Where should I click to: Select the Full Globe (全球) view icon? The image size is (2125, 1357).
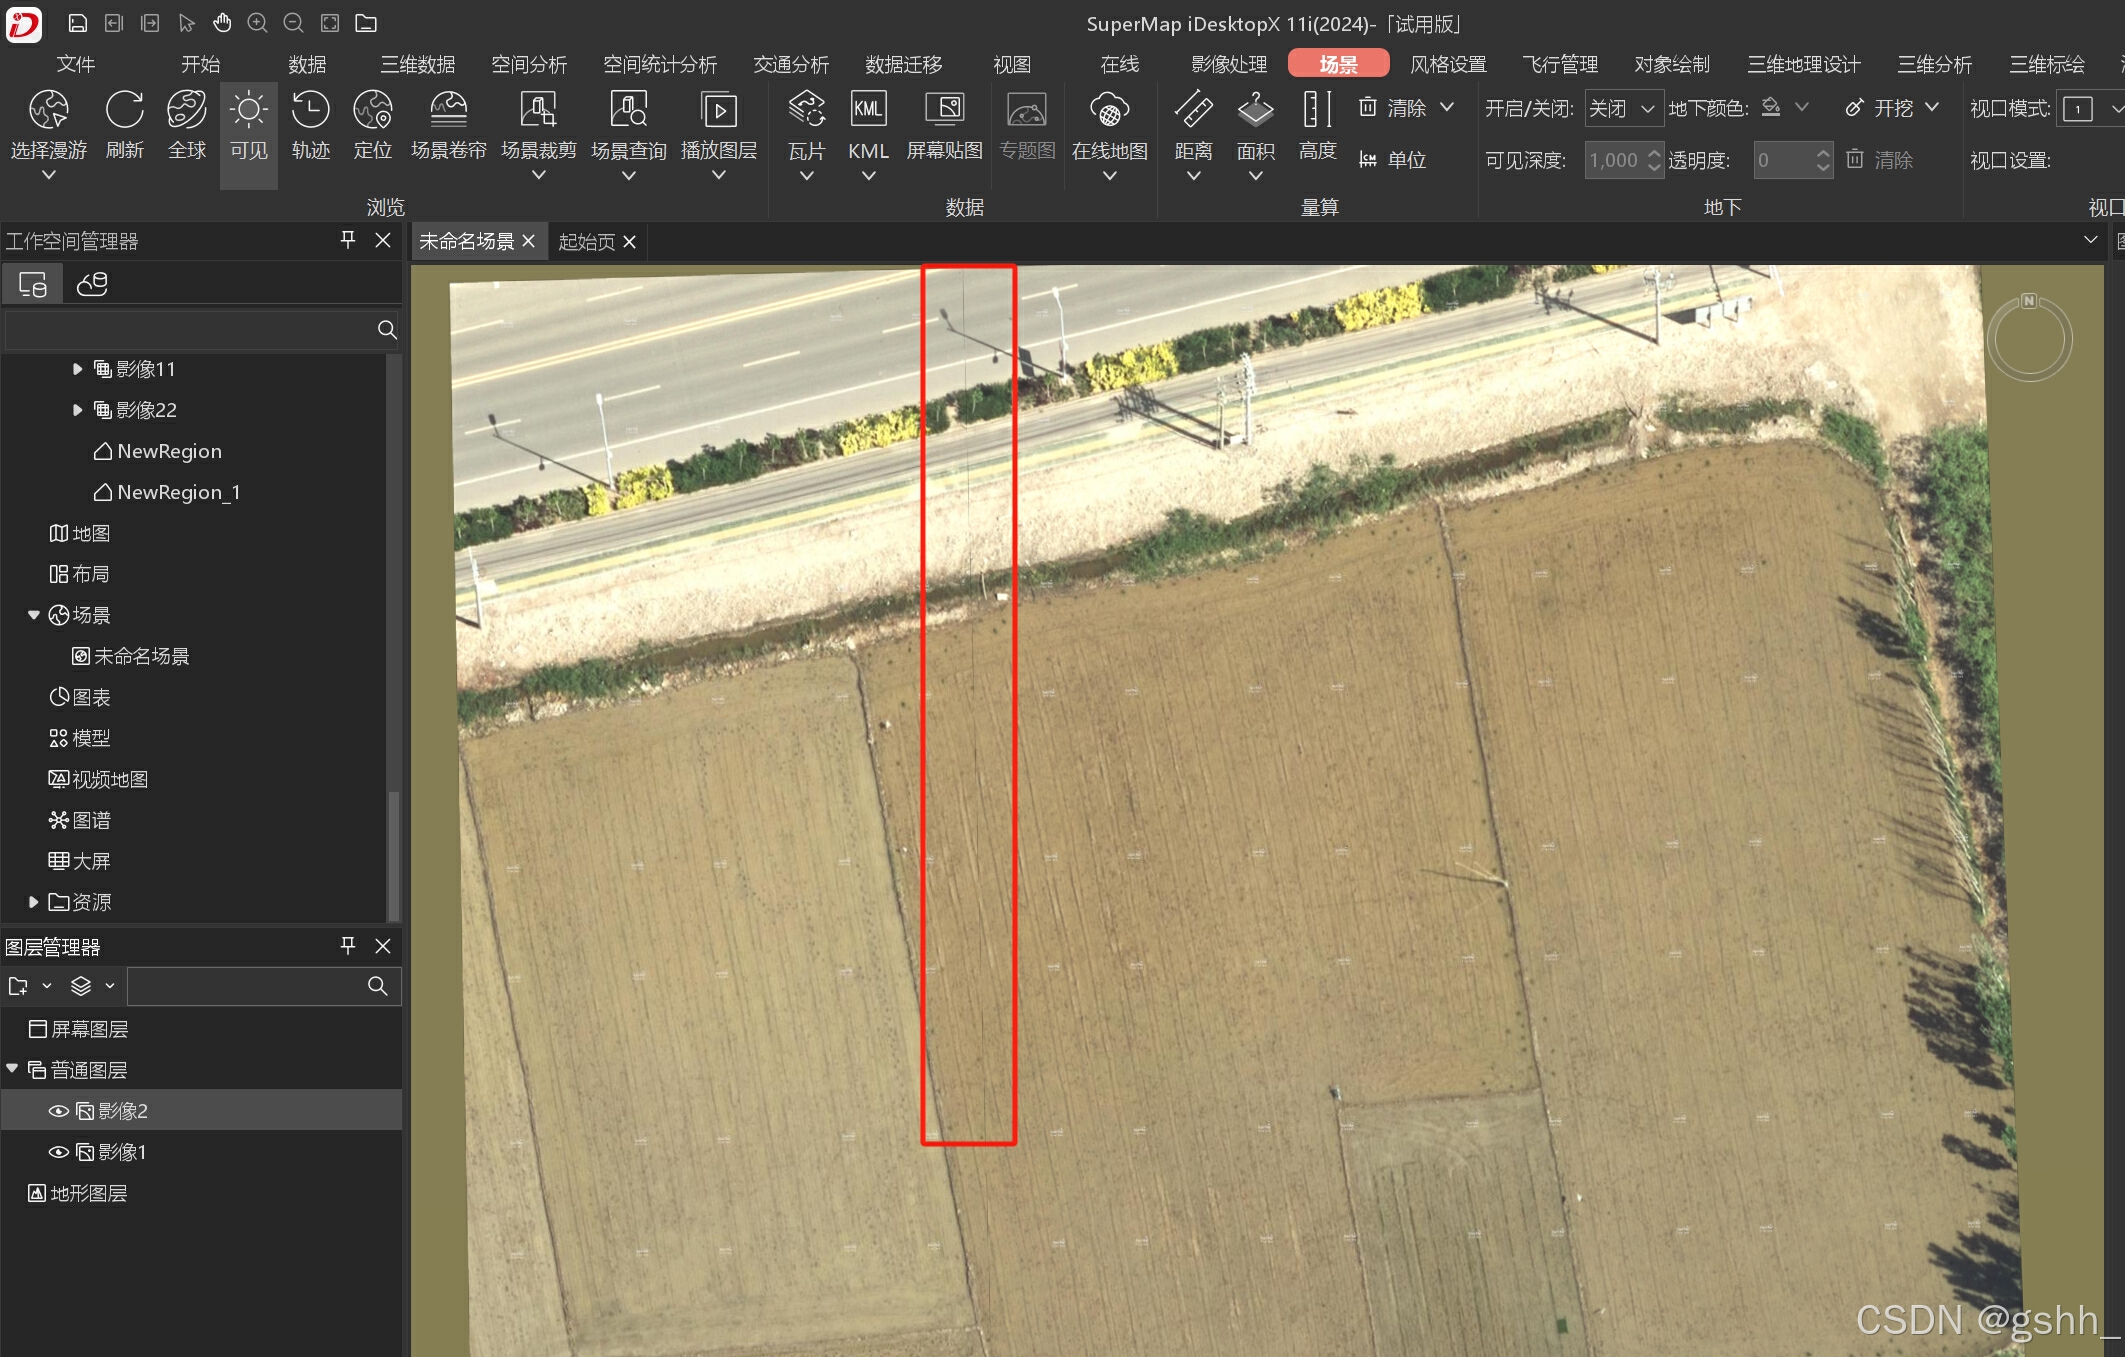pyautogui.click(x=187, y=111)
